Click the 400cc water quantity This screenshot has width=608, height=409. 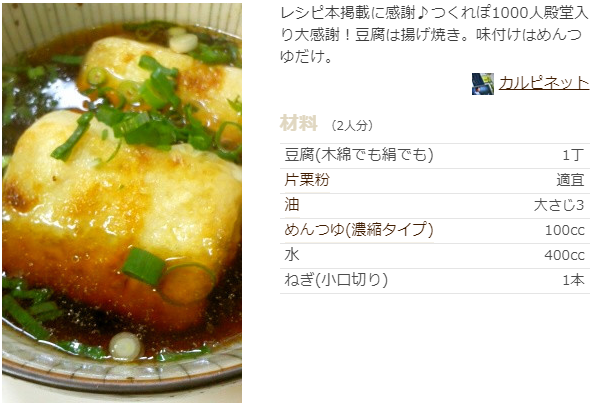(564, 255)
